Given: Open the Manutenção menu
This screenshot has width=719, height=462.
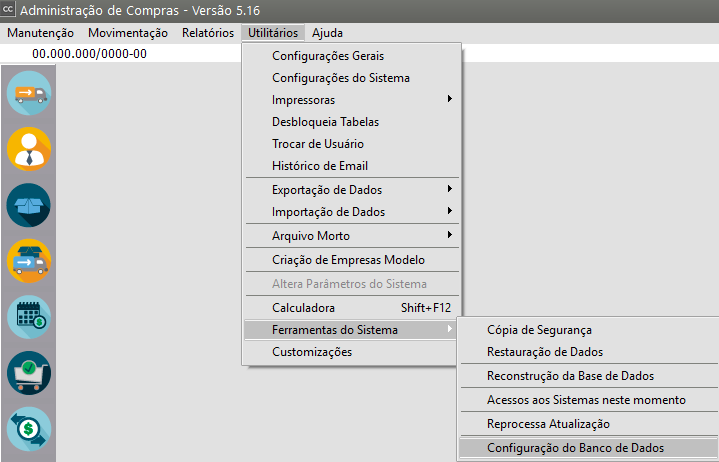Looking at the screenshot, I should click(x=40, y=33).
